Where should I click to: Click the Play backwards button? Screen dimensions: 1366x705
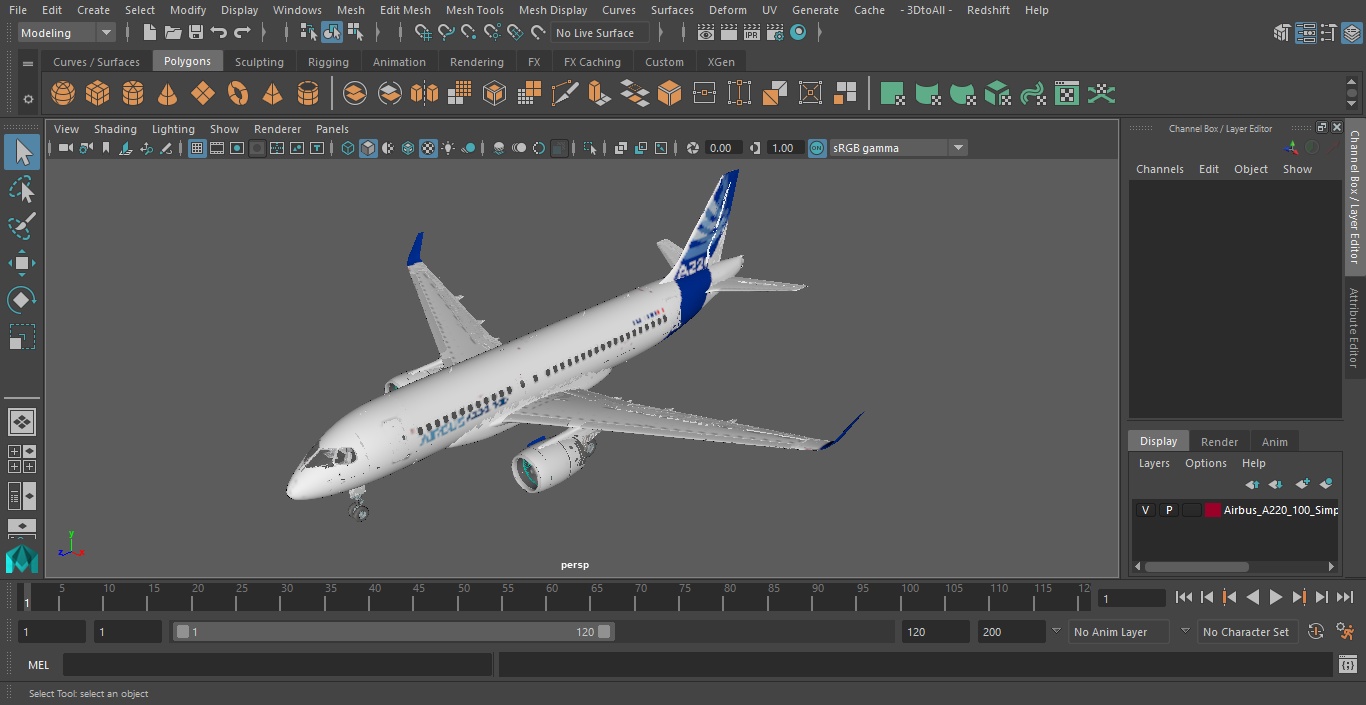(1252, 597)
